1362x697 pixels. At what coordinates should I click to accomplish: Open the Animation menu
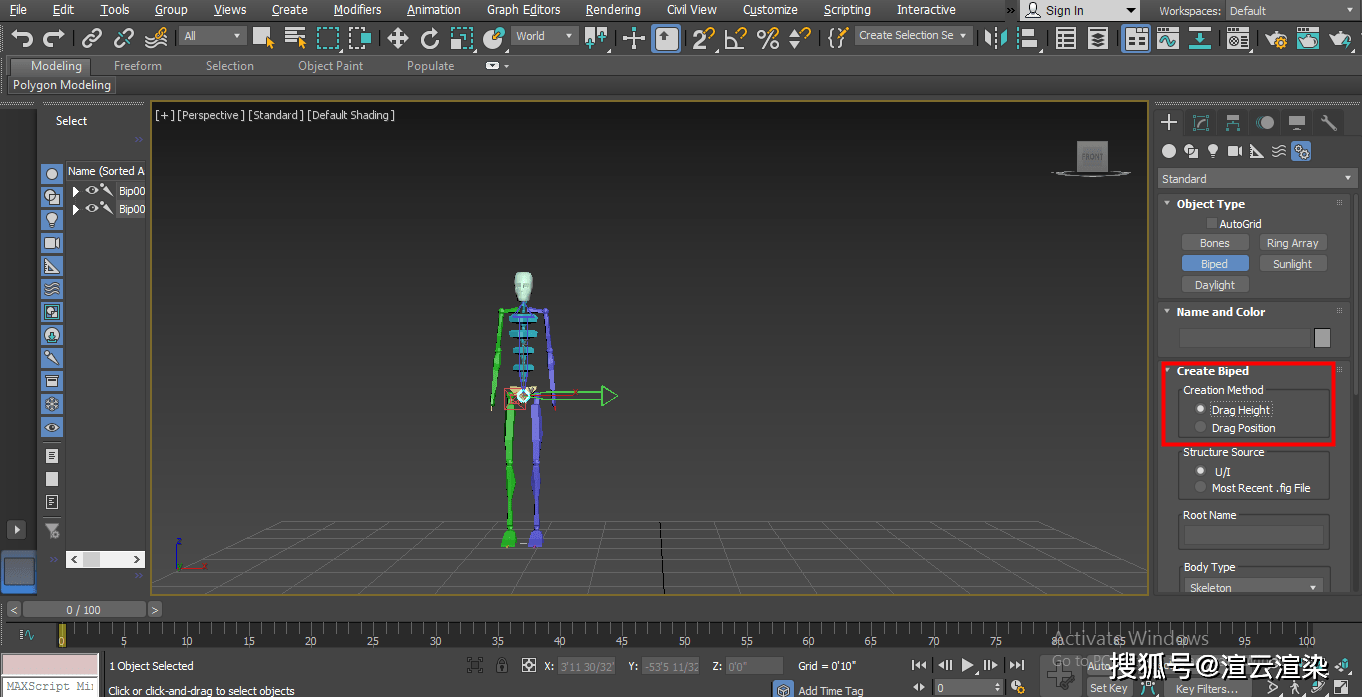434,10
